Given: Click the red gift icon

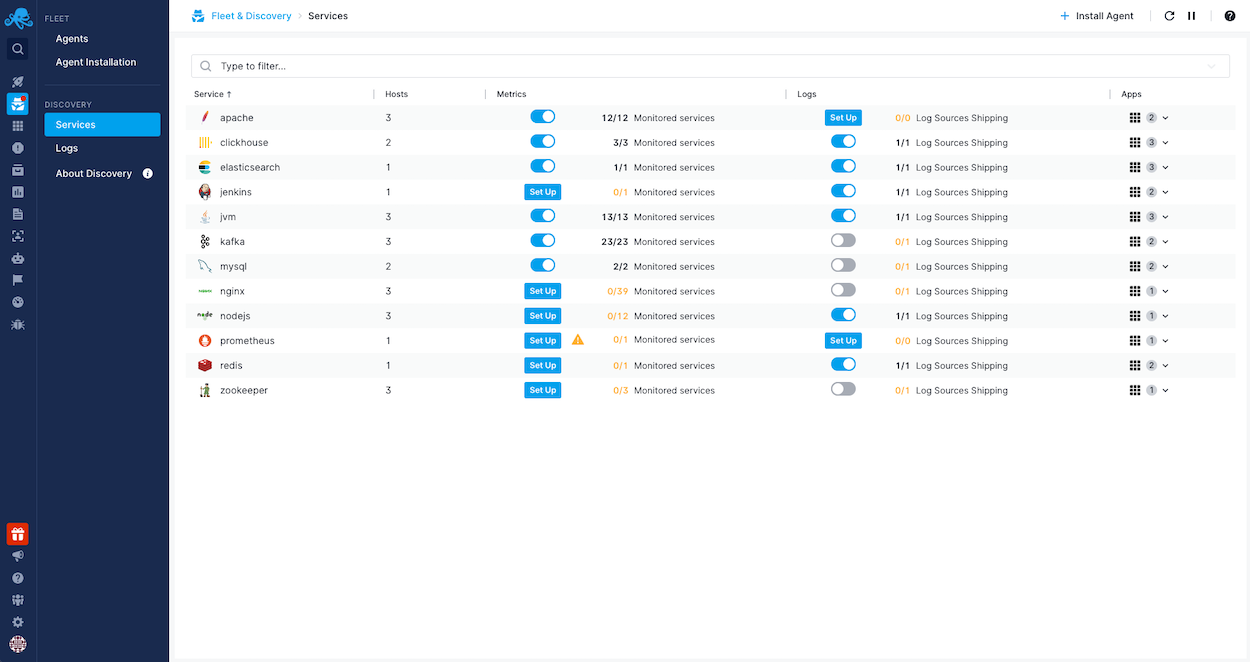Looking at the screenshot, I should pos(18,534).
